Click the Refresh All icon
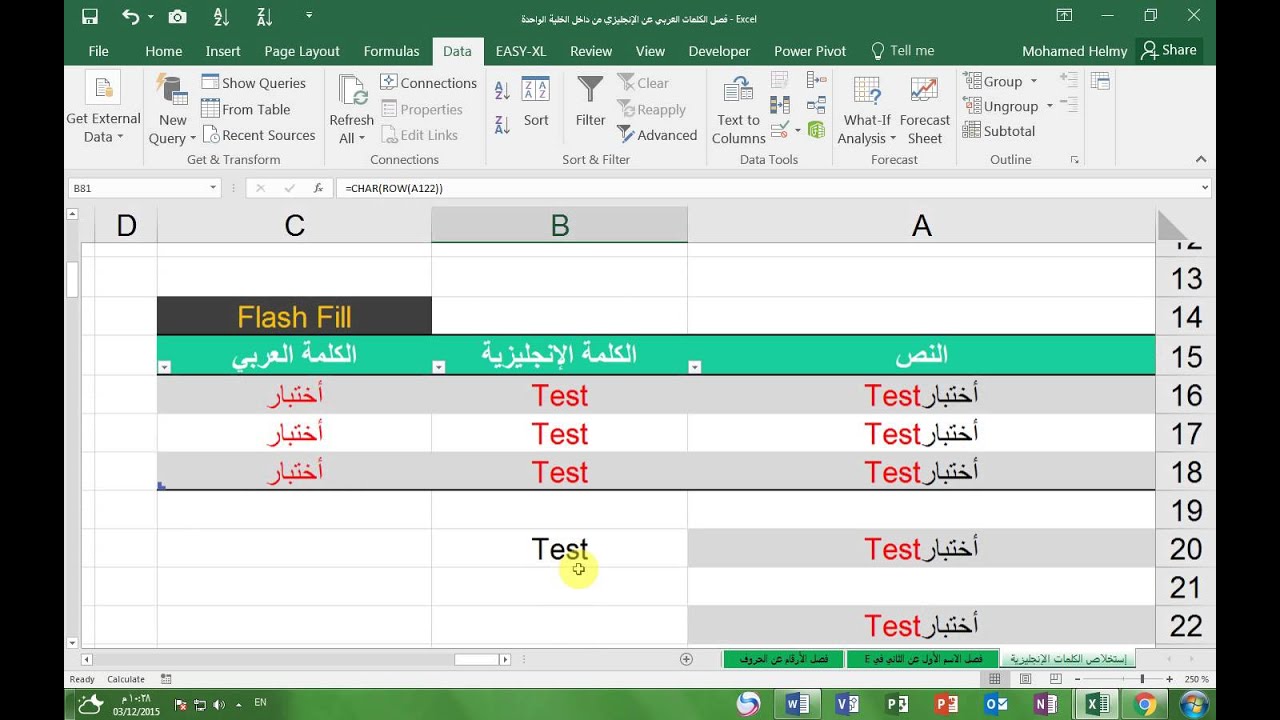Image resolution: width=1280 pixels, height=720 pixels. pyautogui.click(x=352, y=89)
